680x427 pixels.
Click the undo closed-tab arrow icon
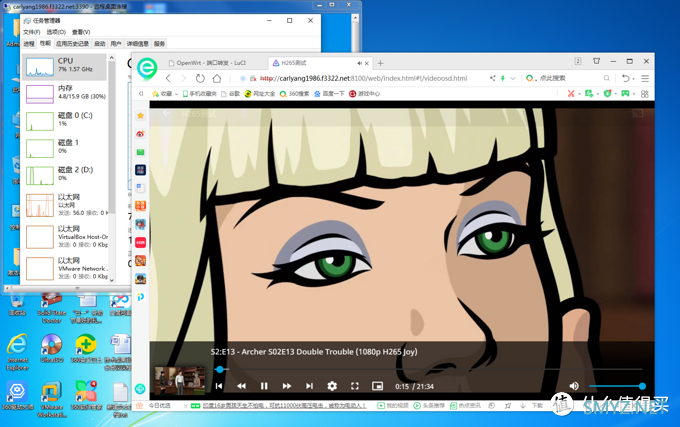coord(626,78)
